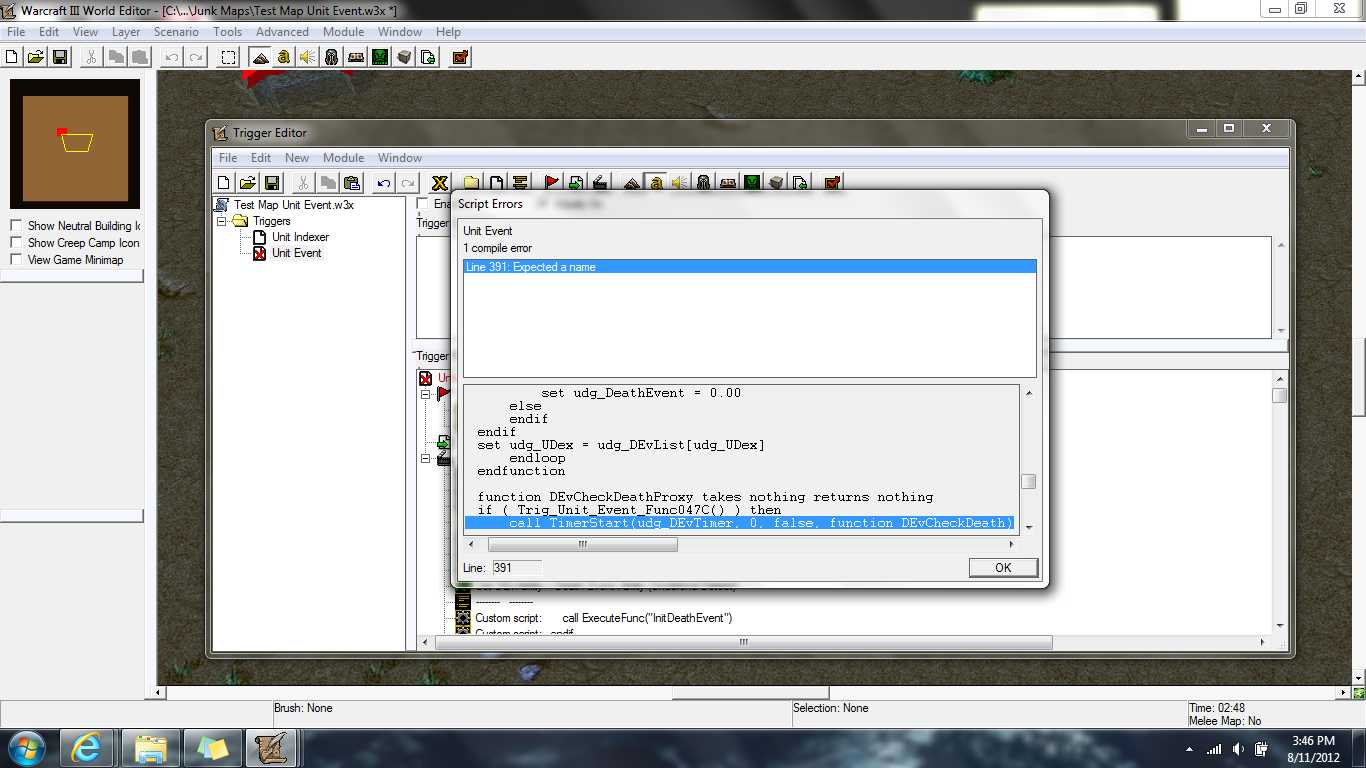Image resolution: width=1366 pixels, height=768 pixels.
Task: Click the Paste icon in Trigger Editor toolbar
Action: coord(351,182)
